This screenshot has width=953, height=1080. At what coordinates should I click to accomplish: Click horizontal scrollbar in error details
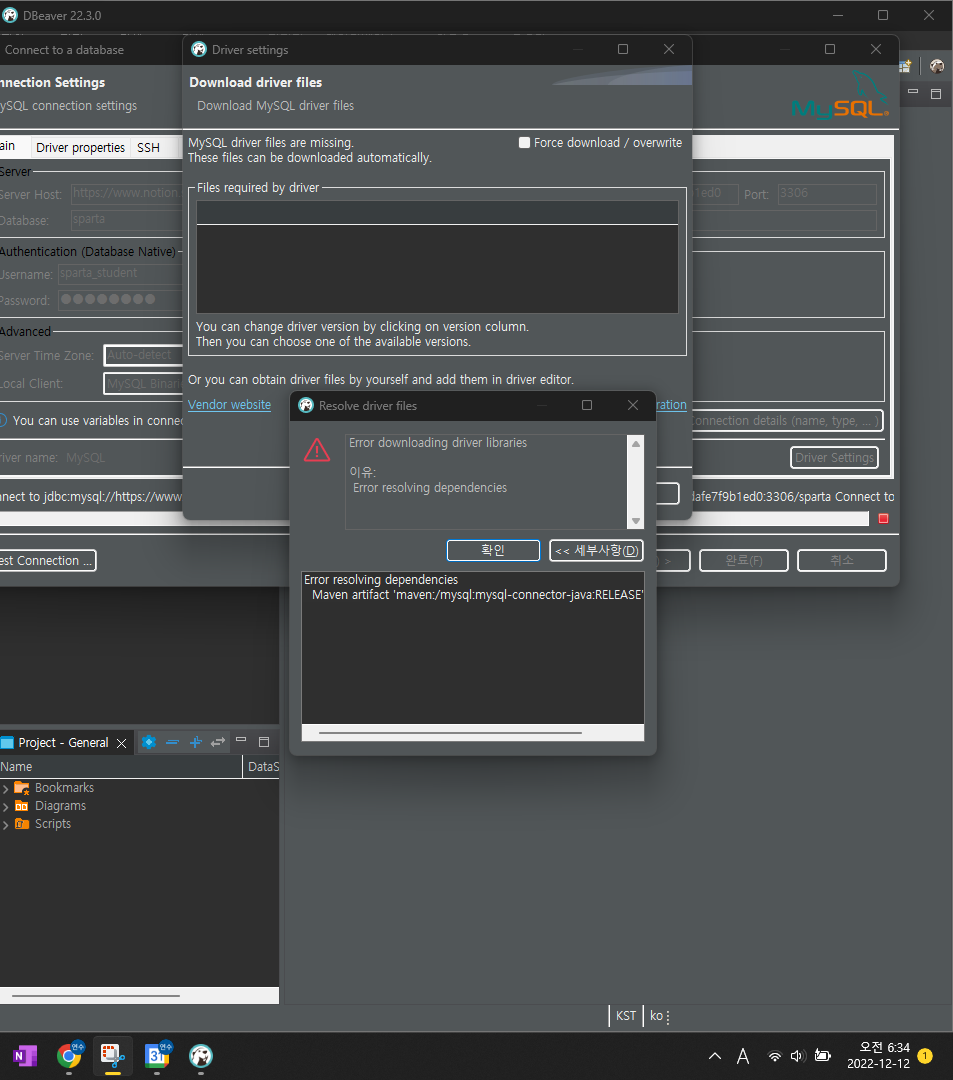(450, 733)
